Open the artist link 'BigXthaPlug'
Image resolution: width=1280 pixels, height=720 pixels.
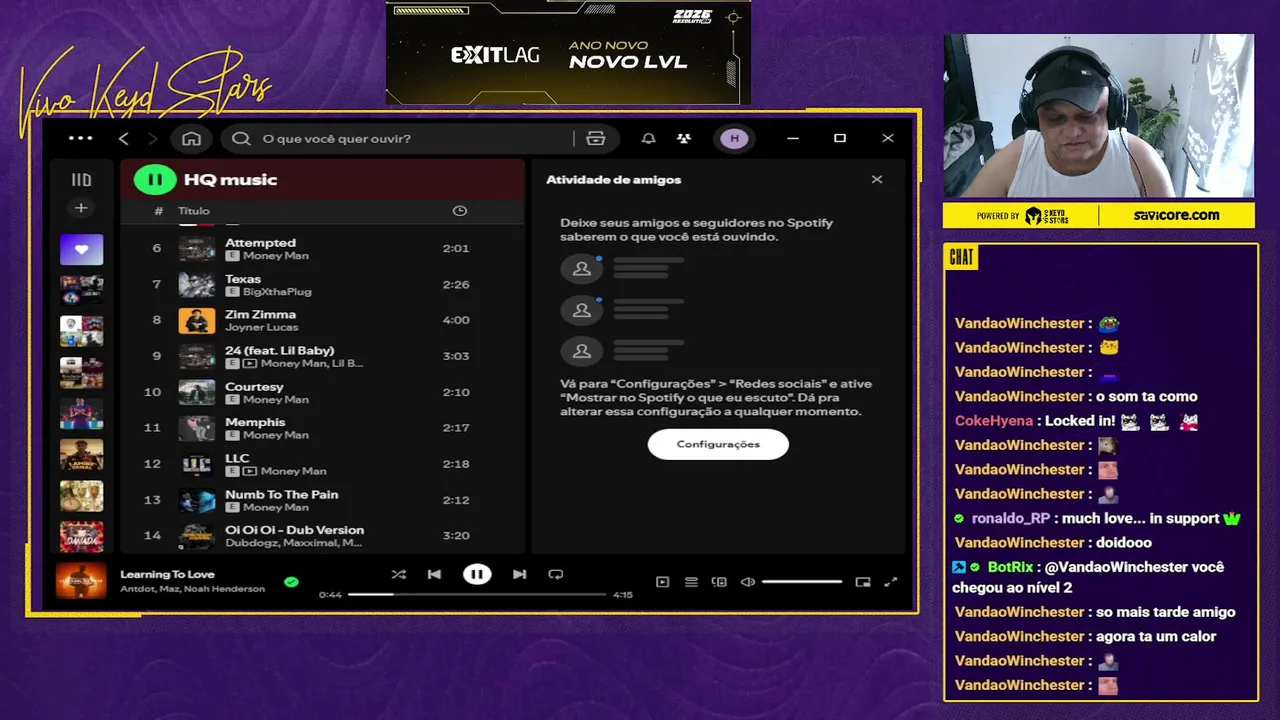coord(277,292)
